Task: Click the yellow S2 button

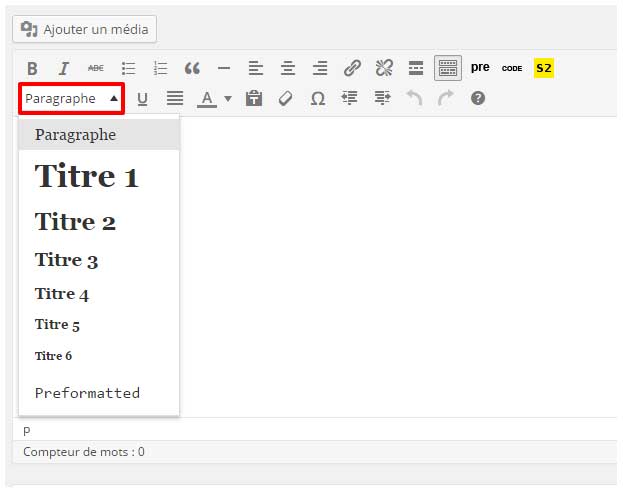Action: [543, 68]
